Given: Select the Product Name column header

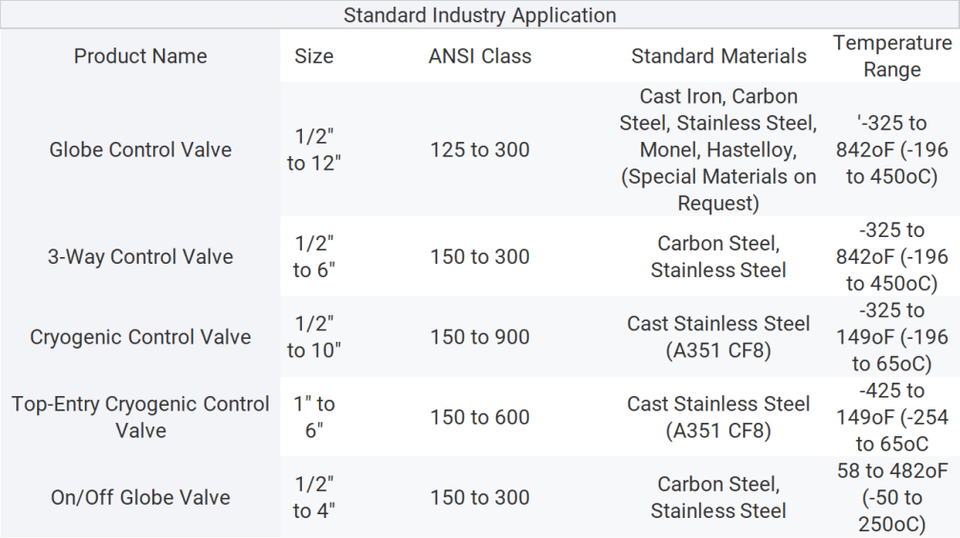Looking at the screenshot, I should 140,56.
